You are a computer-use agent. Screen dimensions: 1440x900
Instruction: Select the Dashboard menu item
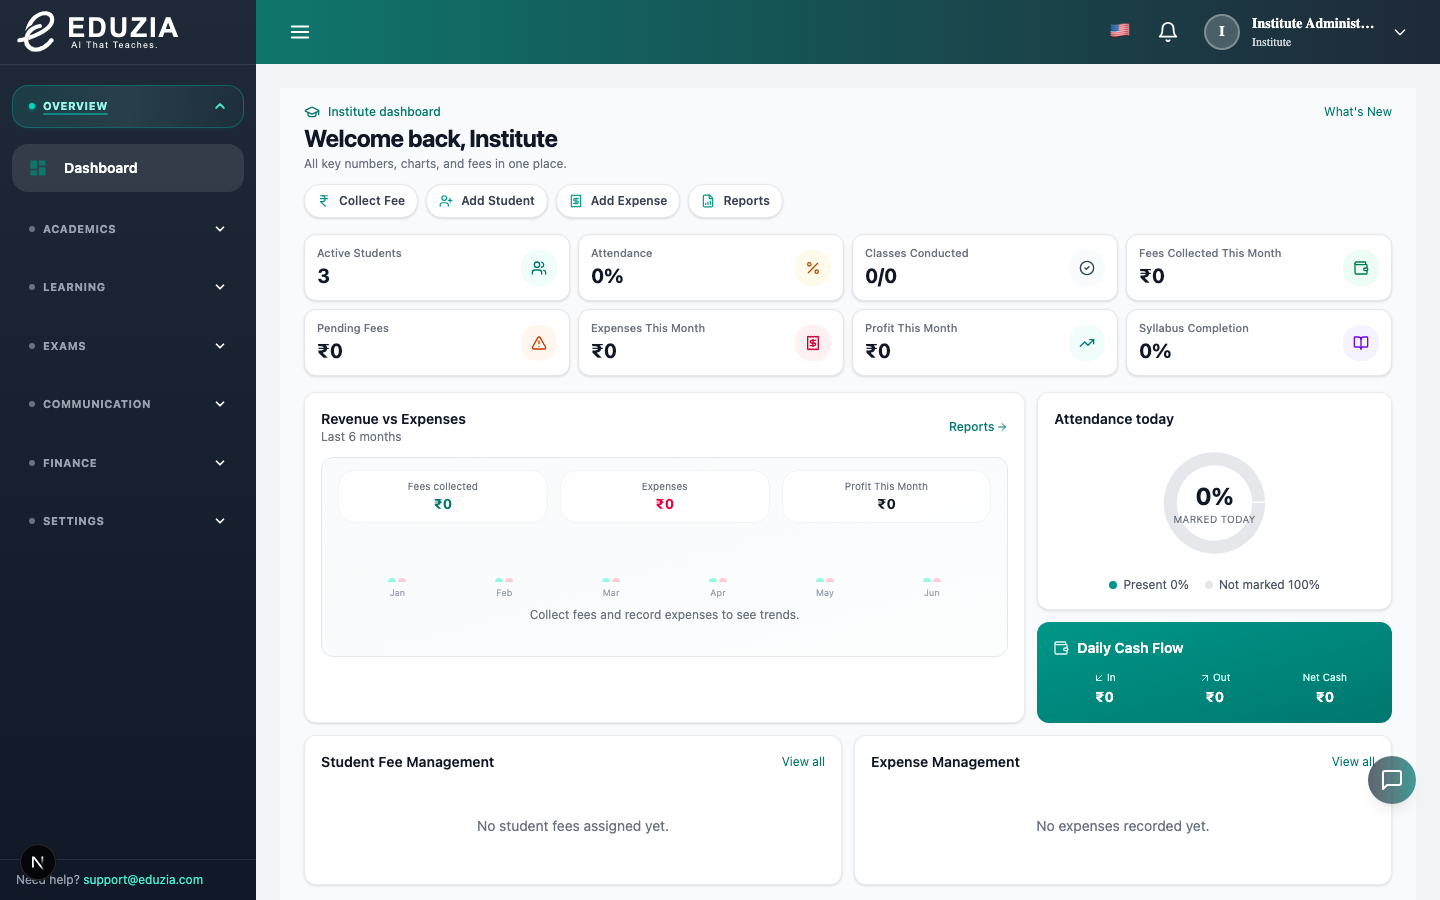pos(128,168)
